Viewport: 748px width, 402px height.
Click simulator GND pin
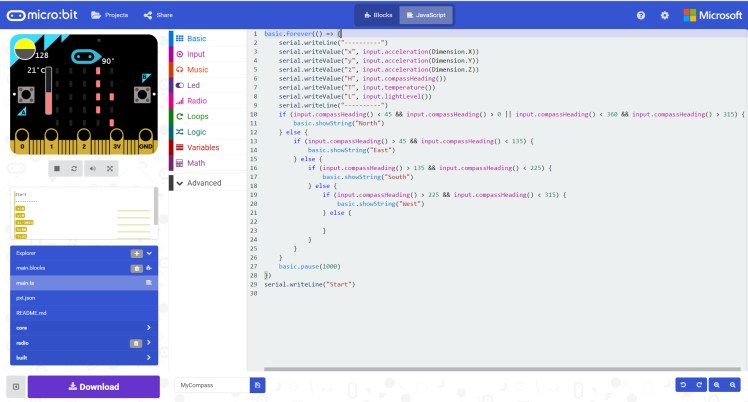coord(145,142)
